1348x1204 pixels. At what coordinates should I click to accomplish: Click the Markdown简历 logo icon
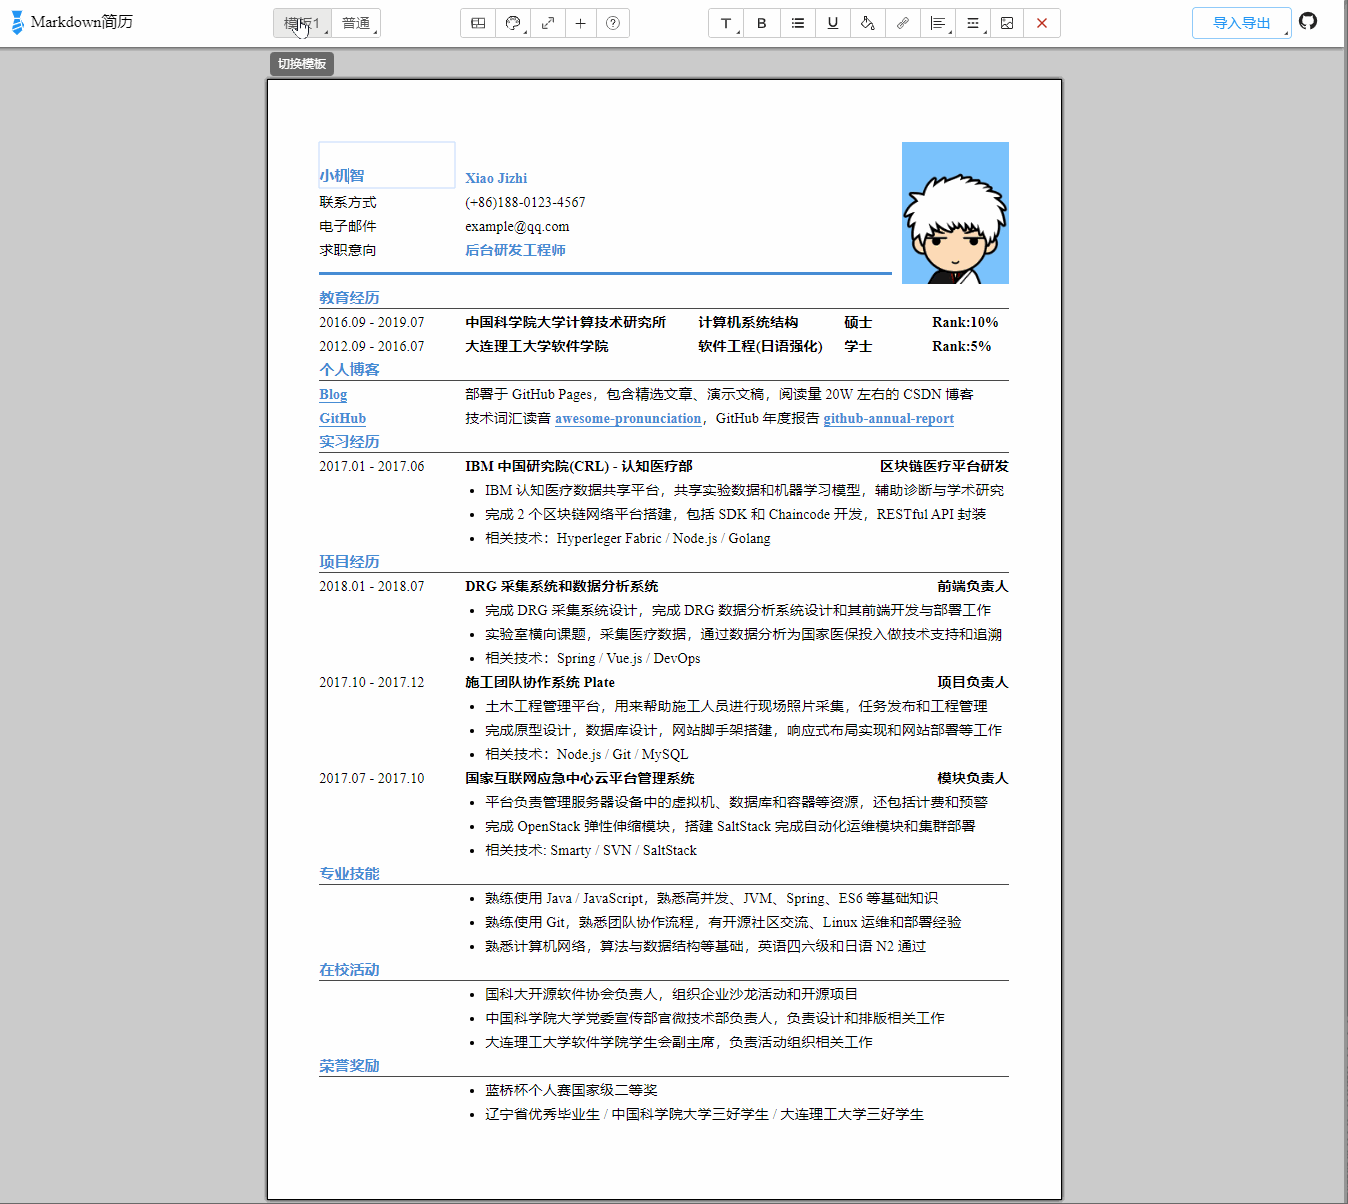coord(17,22)
